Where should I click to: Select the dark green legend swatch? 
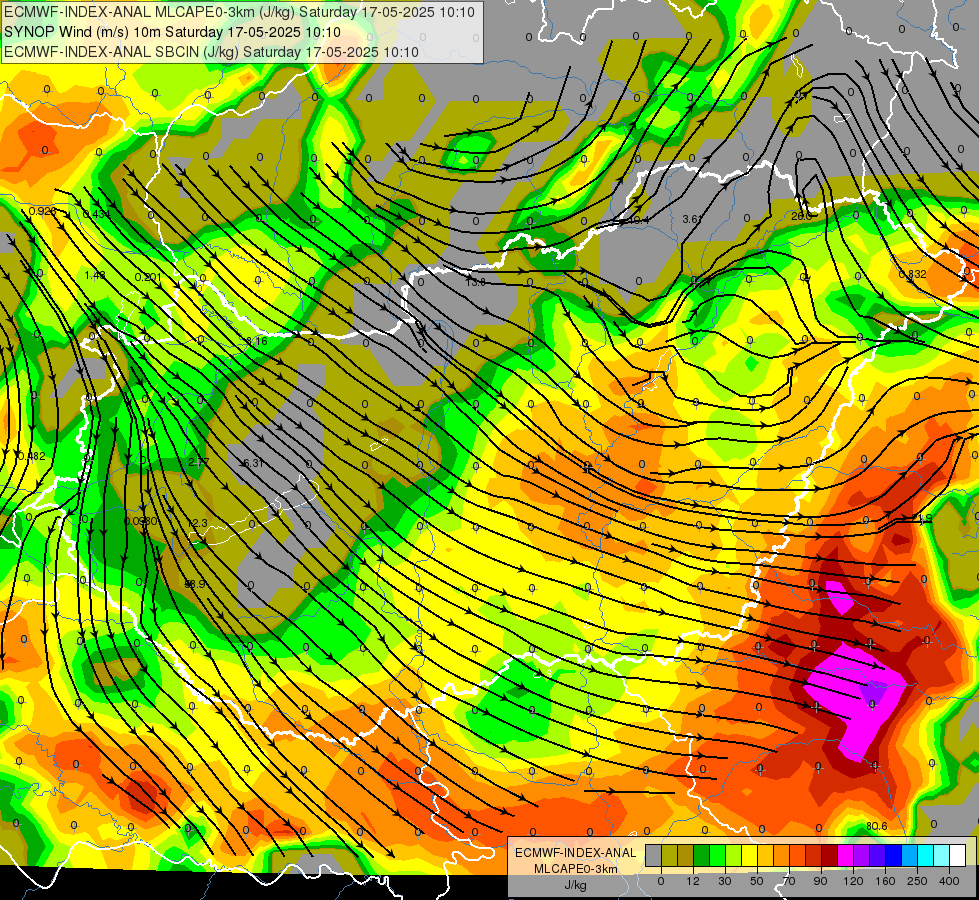702,855
